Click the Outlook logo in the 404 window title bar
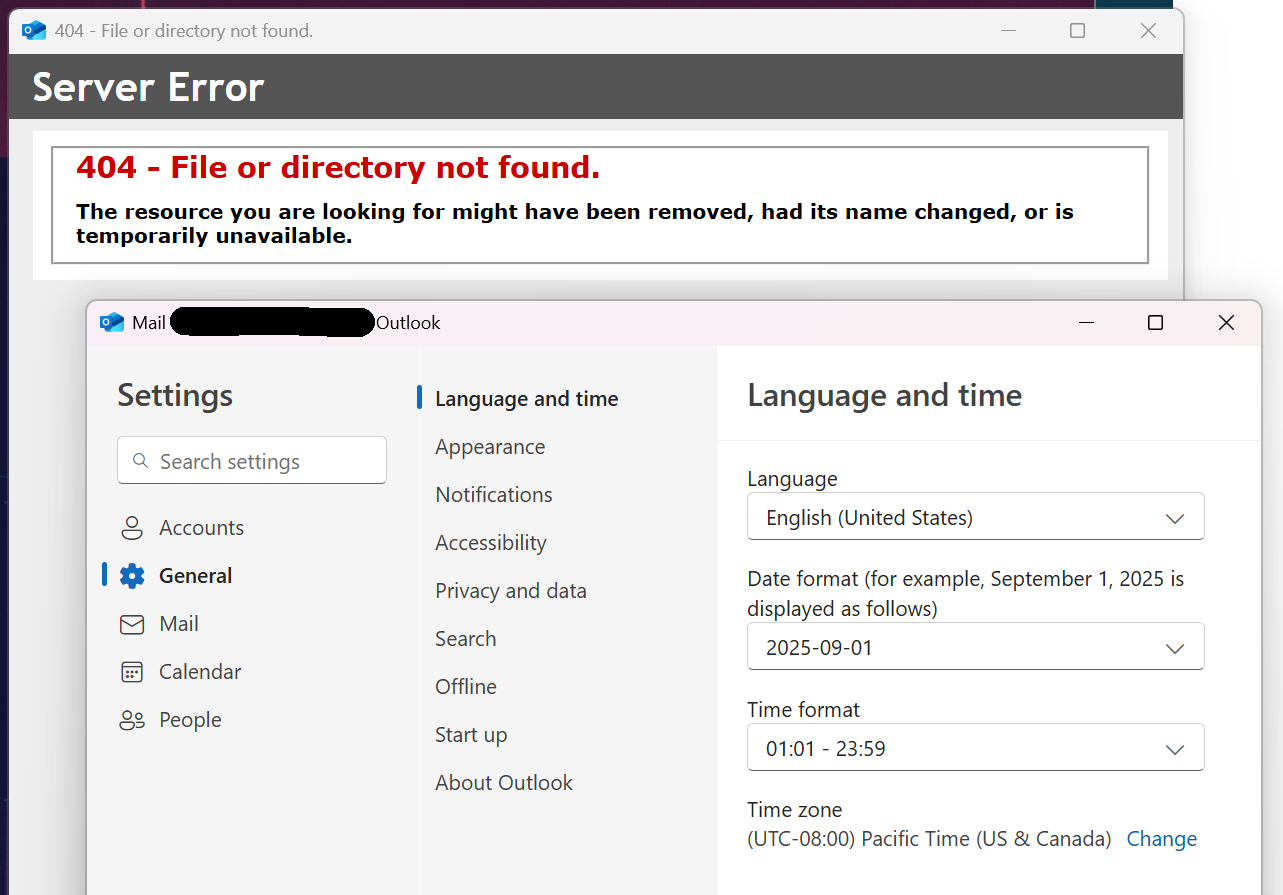 coord(34,31)
